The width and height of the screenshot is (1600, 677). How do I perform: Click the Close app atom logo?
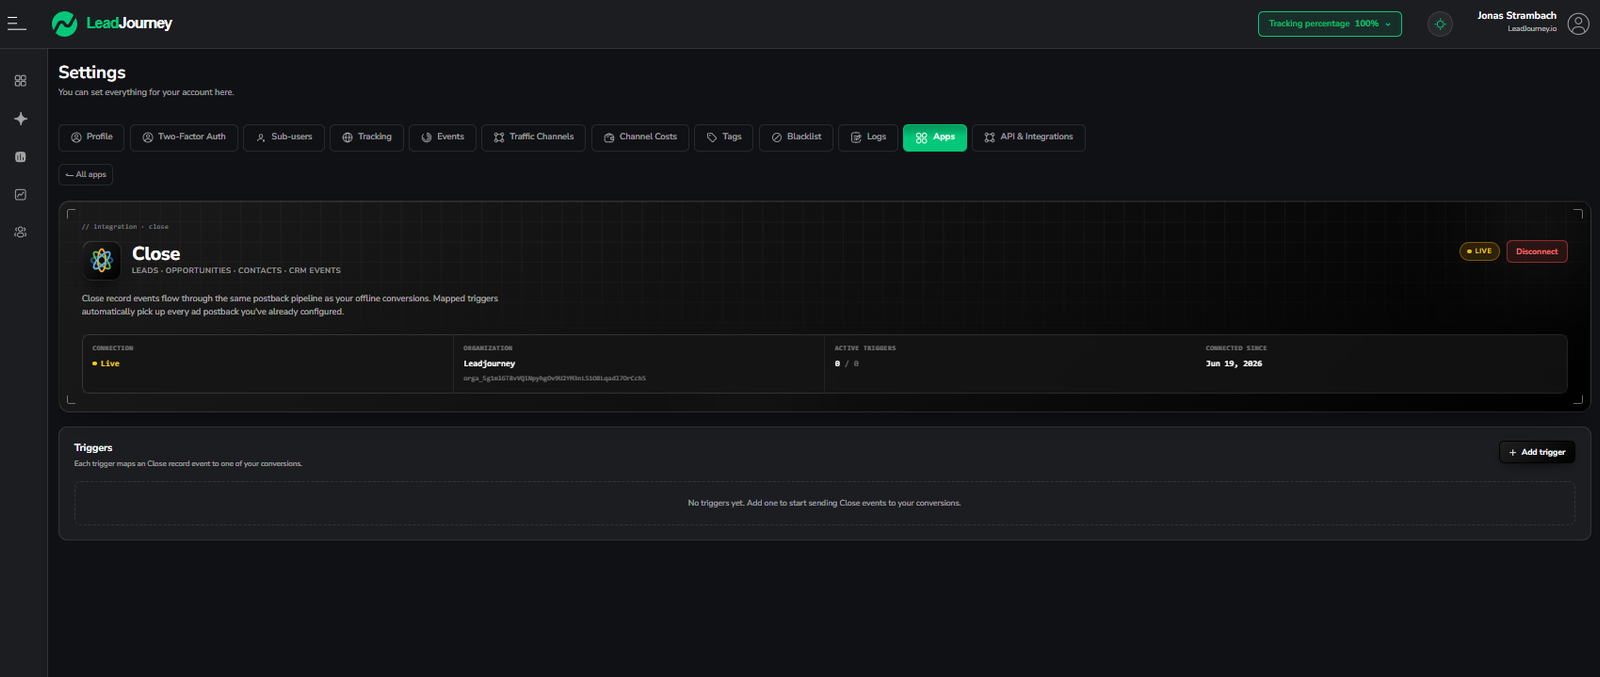coord(102,260)
